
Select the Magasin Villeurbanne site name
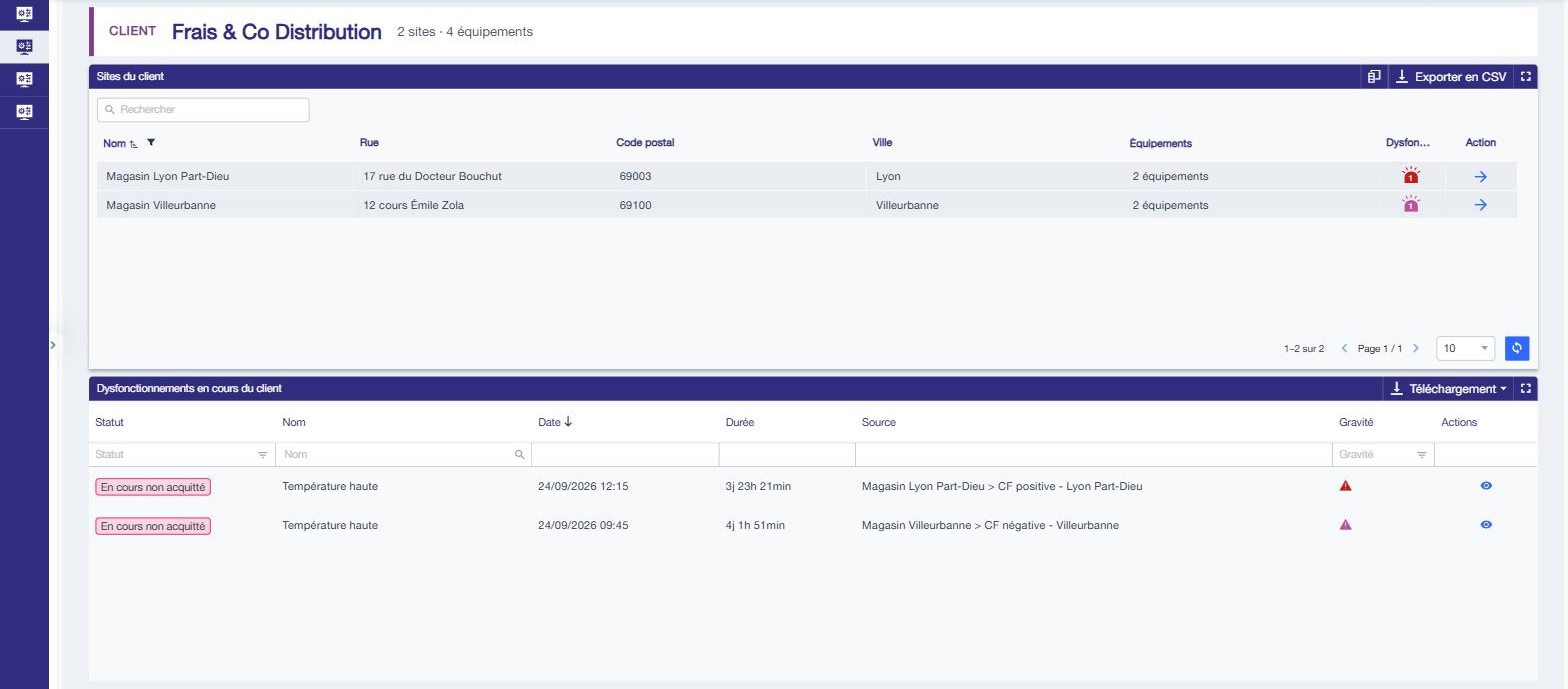click(161, 205)
